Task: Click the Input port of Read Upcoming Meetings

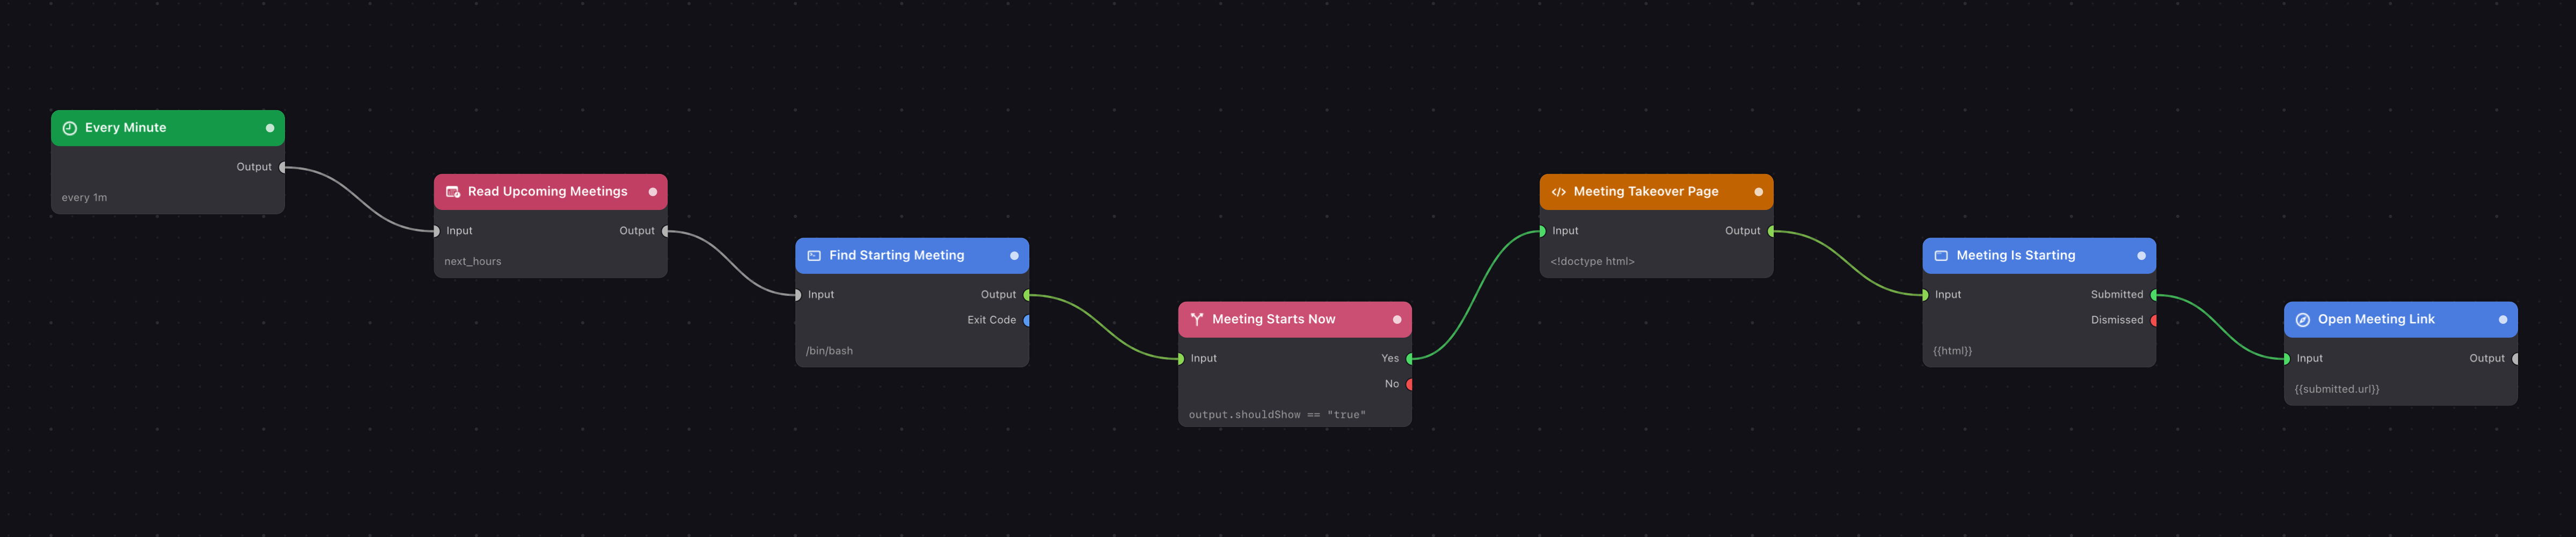Action: (x=435, y=231)
